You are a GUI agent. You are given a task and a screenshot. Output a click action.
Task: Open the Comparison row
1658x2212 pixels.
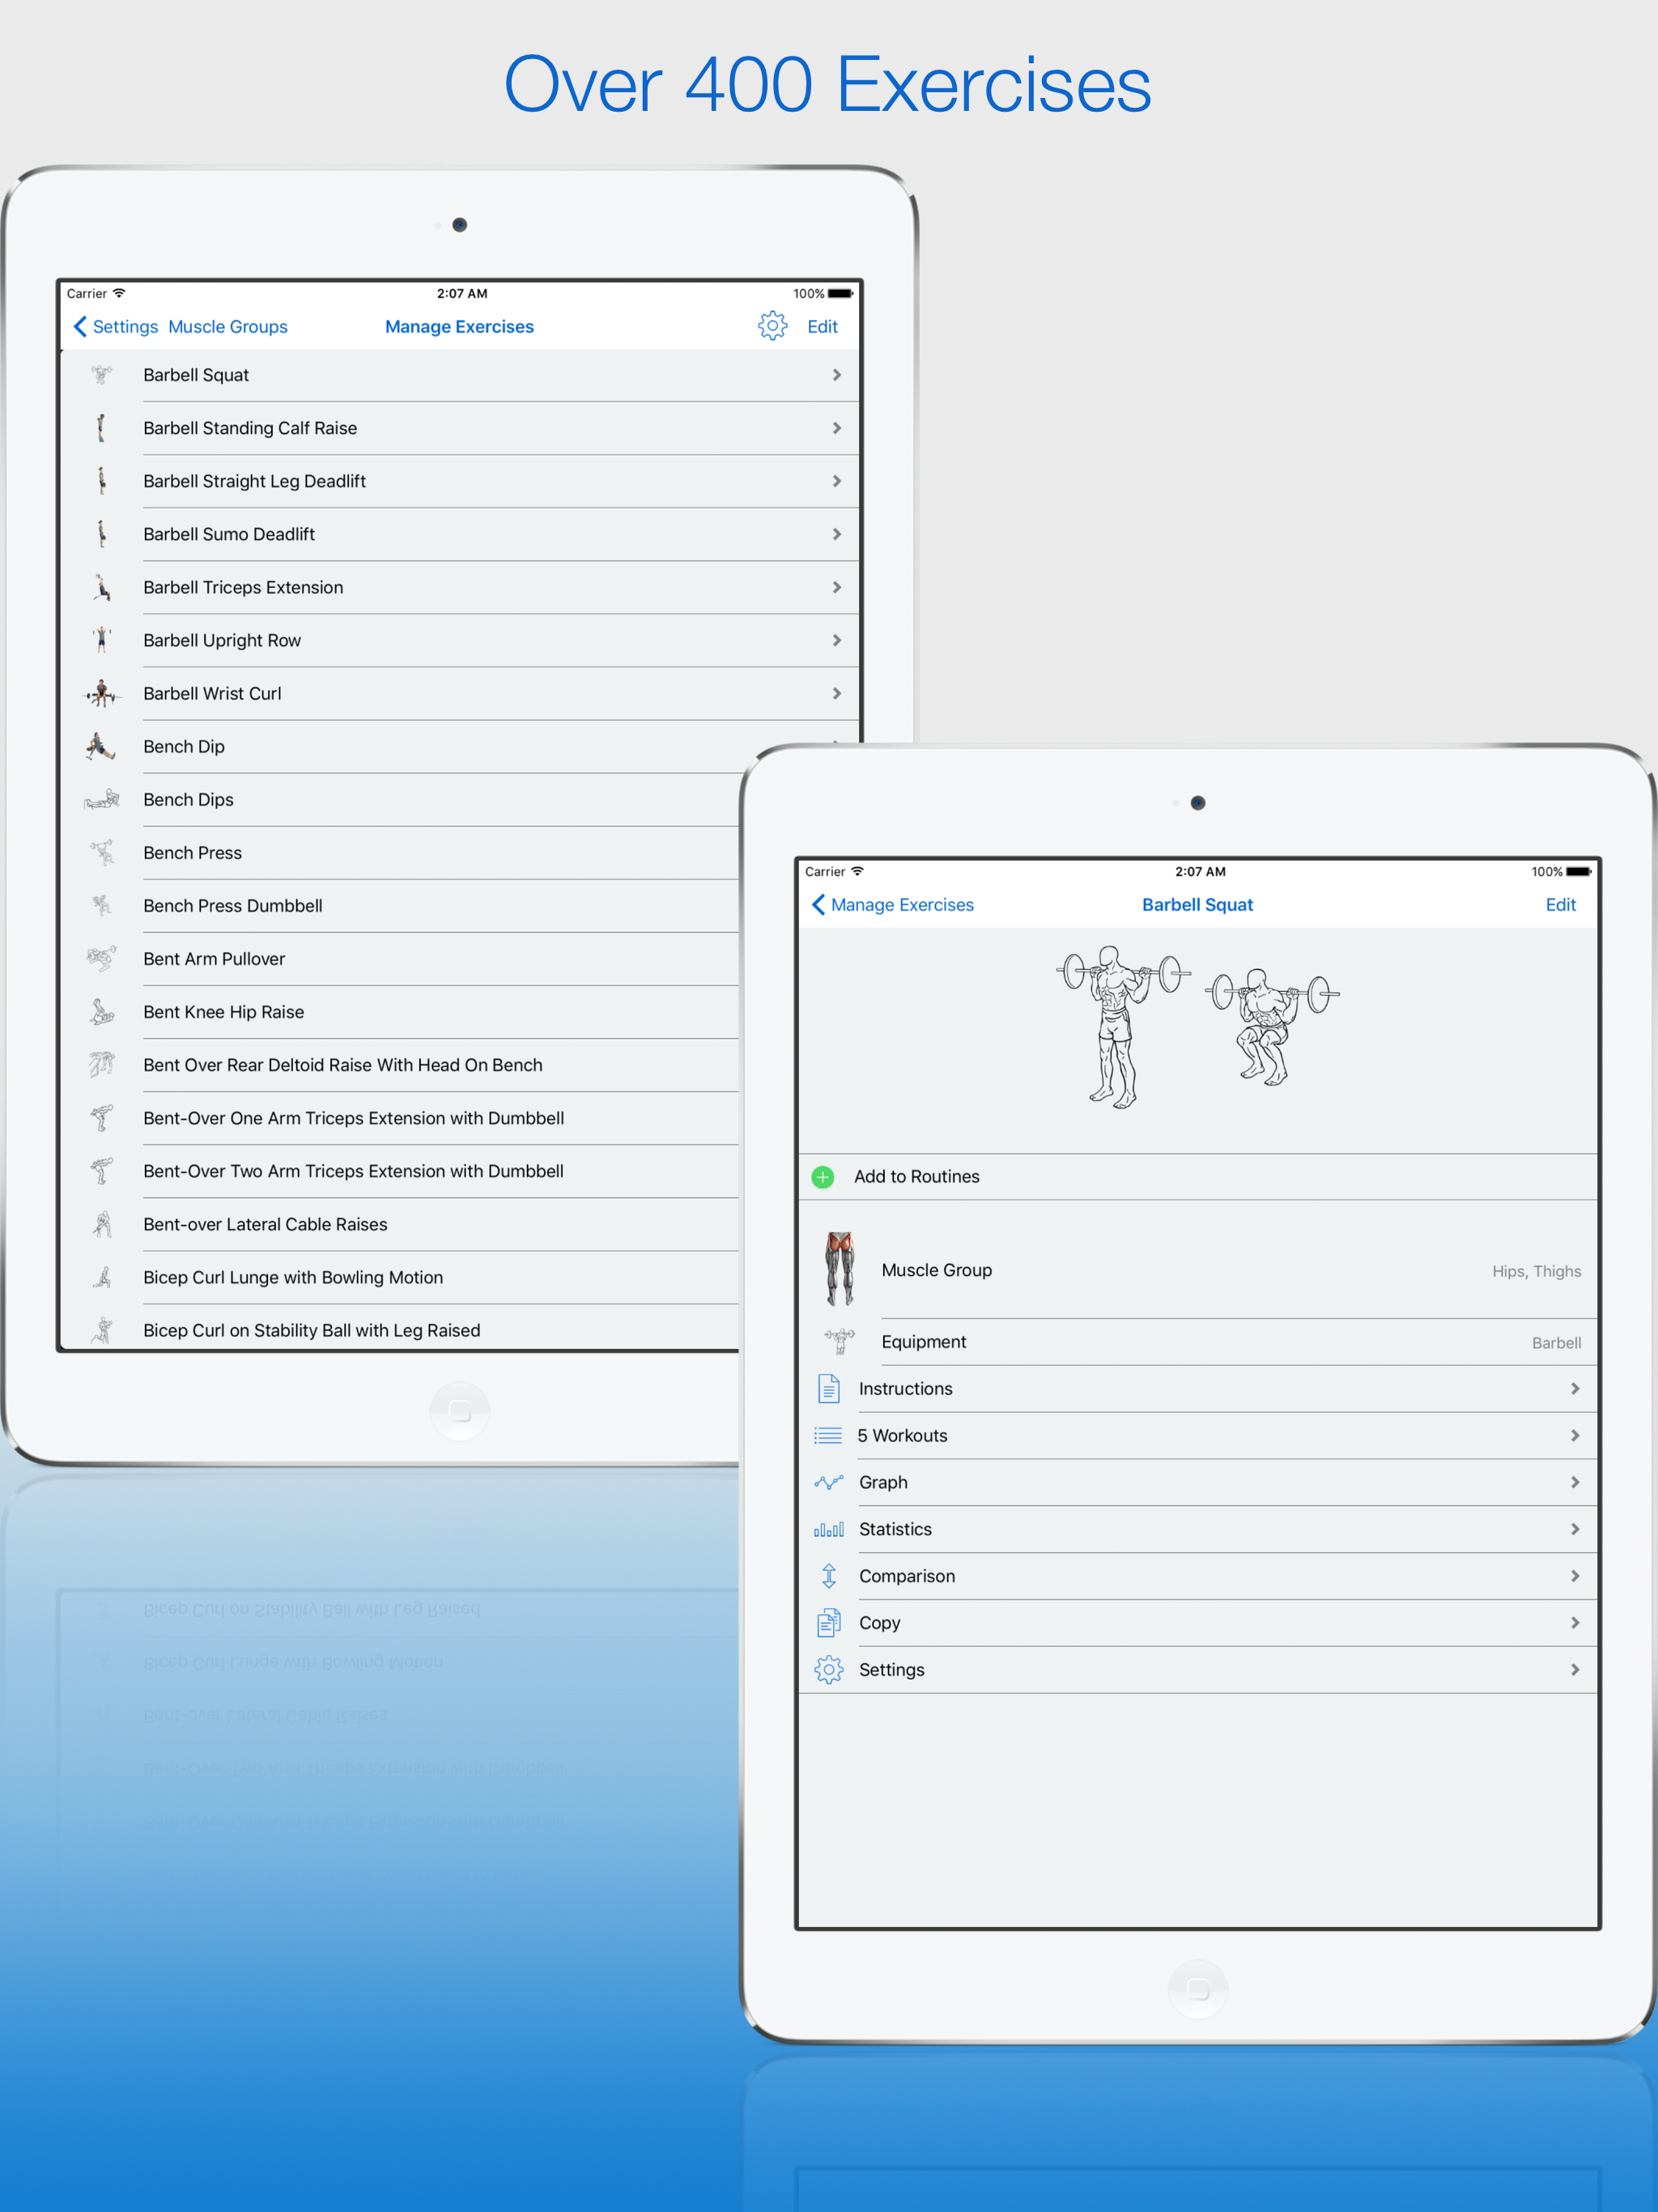click(1197, 1576)
